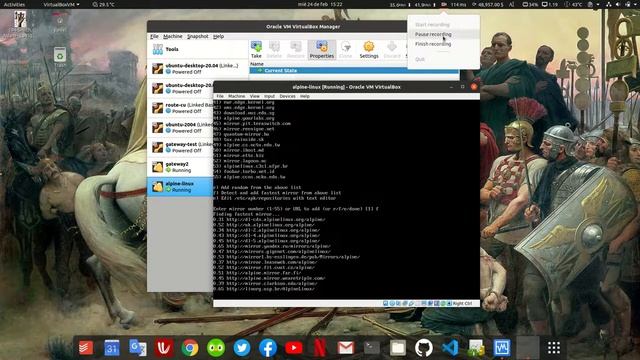Select the alpine-linux running VM
Image resolution: width=640 pixels, height=360 pixels.
click(x=180, y=187)
